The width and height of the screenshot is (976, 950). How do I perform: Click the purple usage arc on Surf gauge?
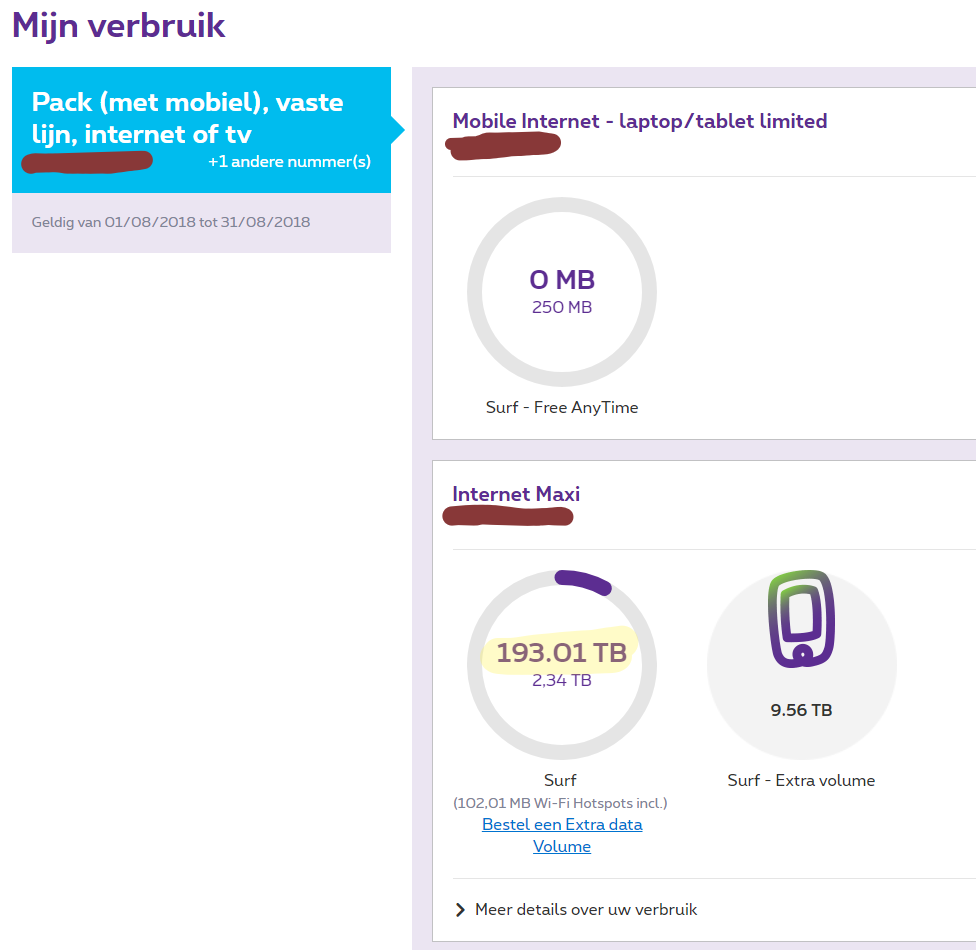pos(583,582)
